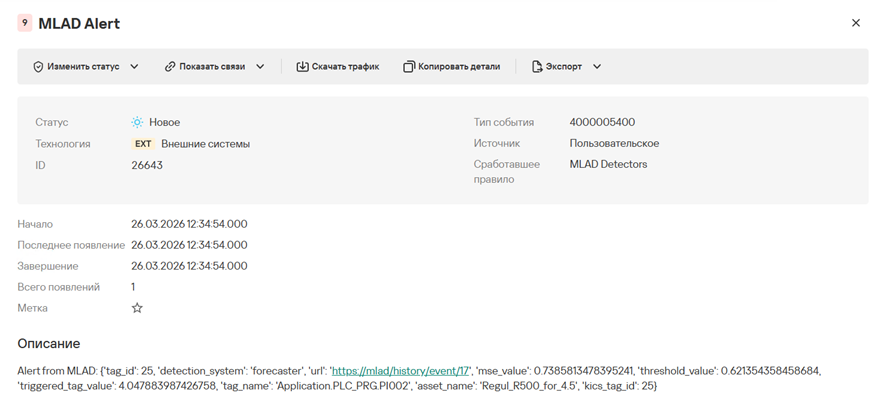Viewport: 877px width, 405px height.
Task: Click the download icon for Скачать трафик
Action: point(302,67)
